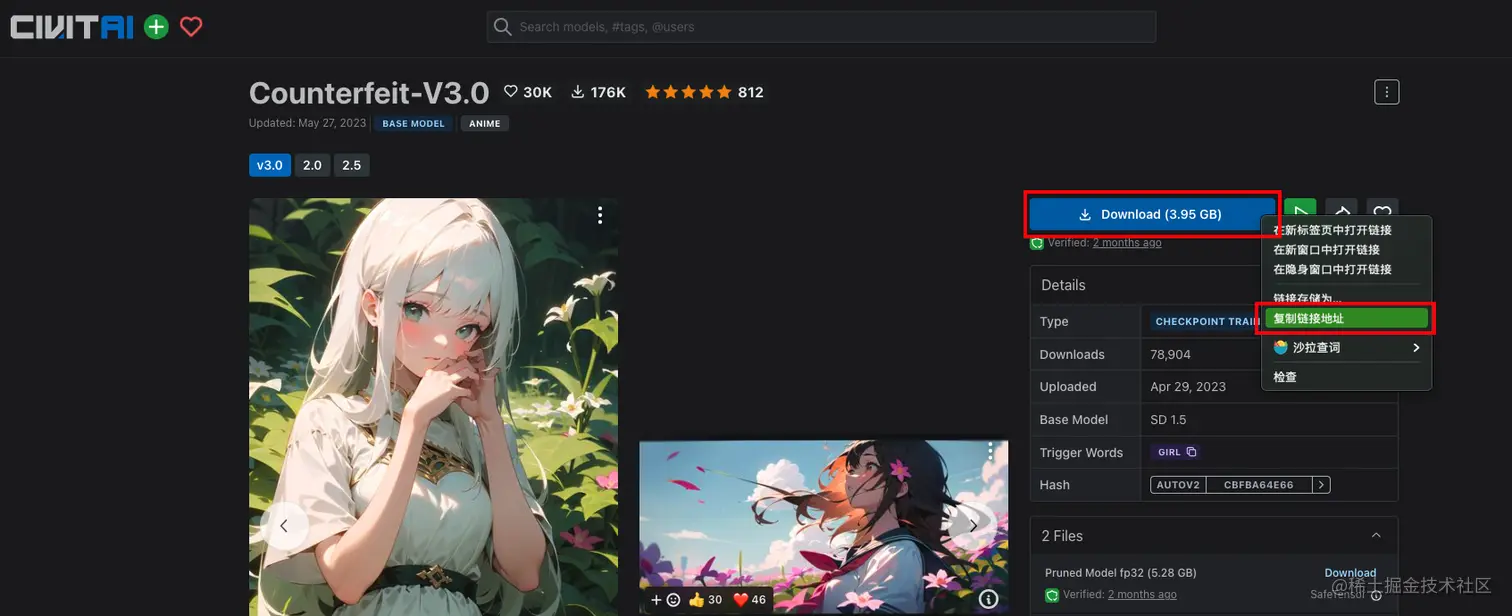Click the CHECKPOINT TRAINED type badge

pos(1207,322)
